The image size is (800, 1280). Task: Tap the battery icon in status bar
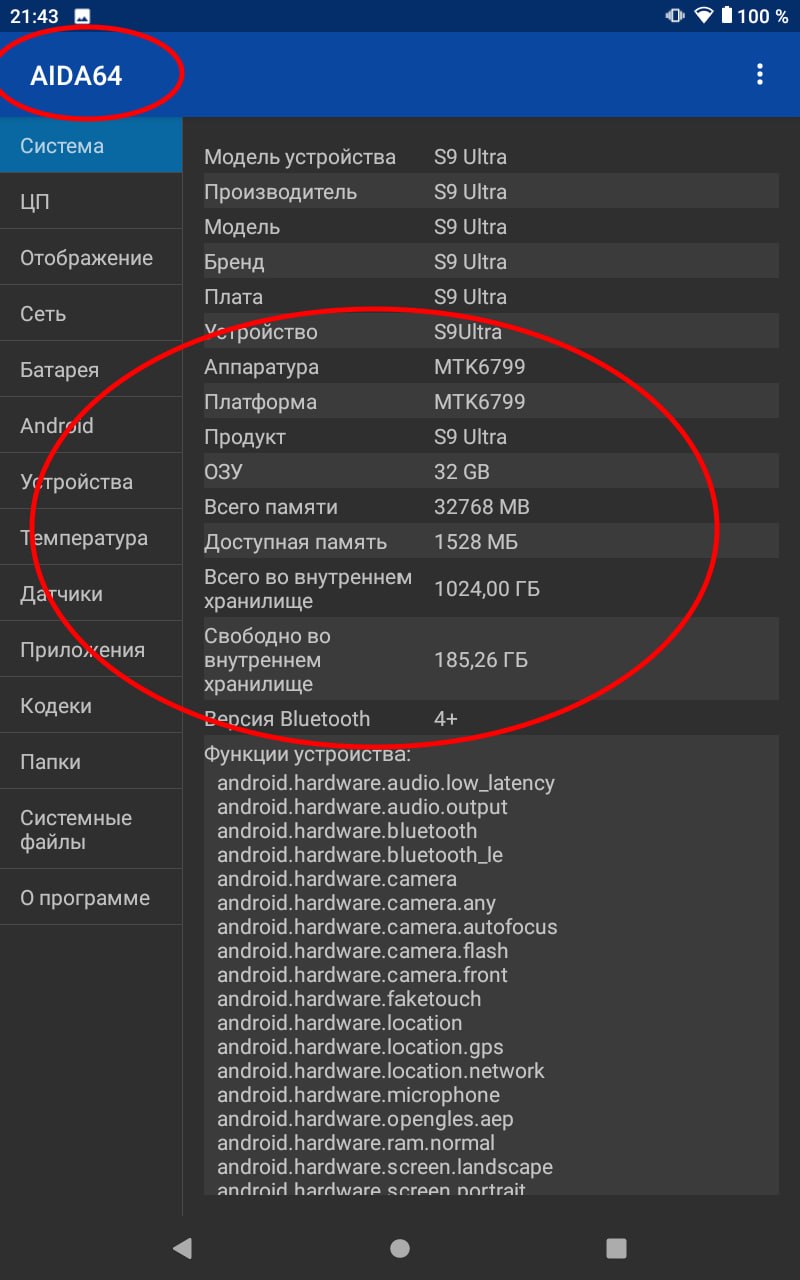click(727, 15)
